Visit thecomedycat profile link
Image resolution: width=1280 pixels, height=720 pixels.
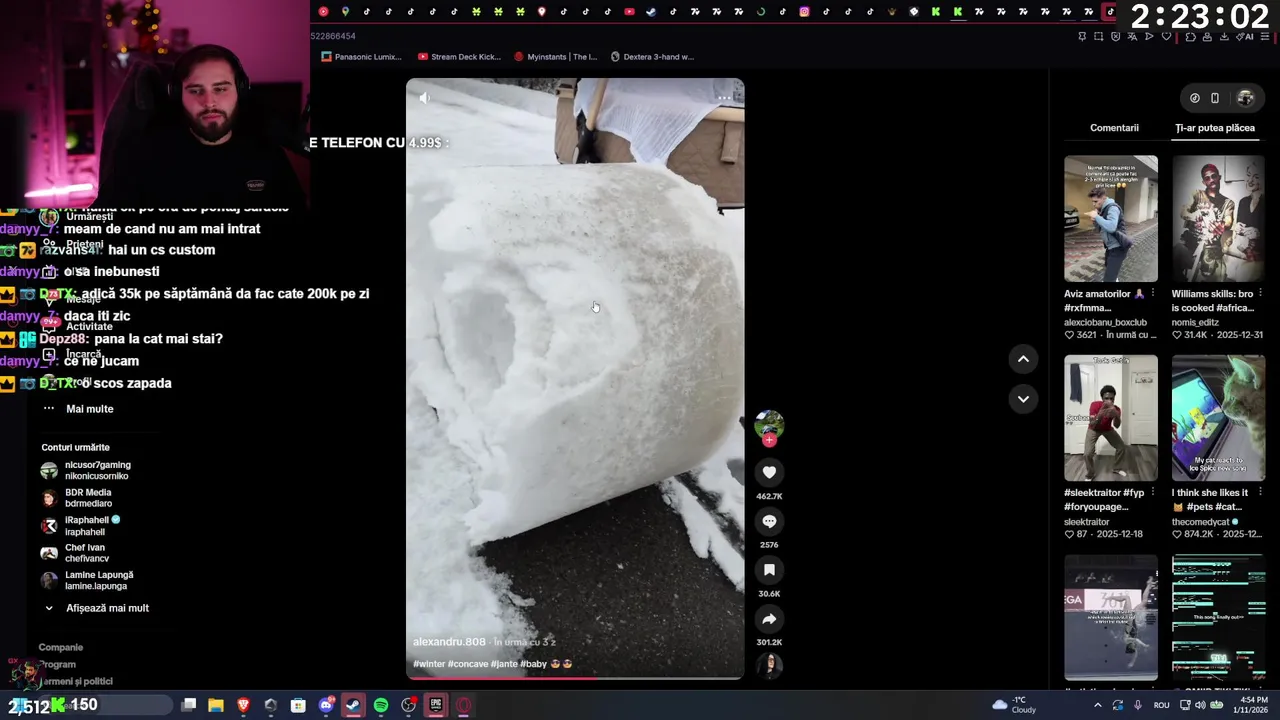[1202, 522]
